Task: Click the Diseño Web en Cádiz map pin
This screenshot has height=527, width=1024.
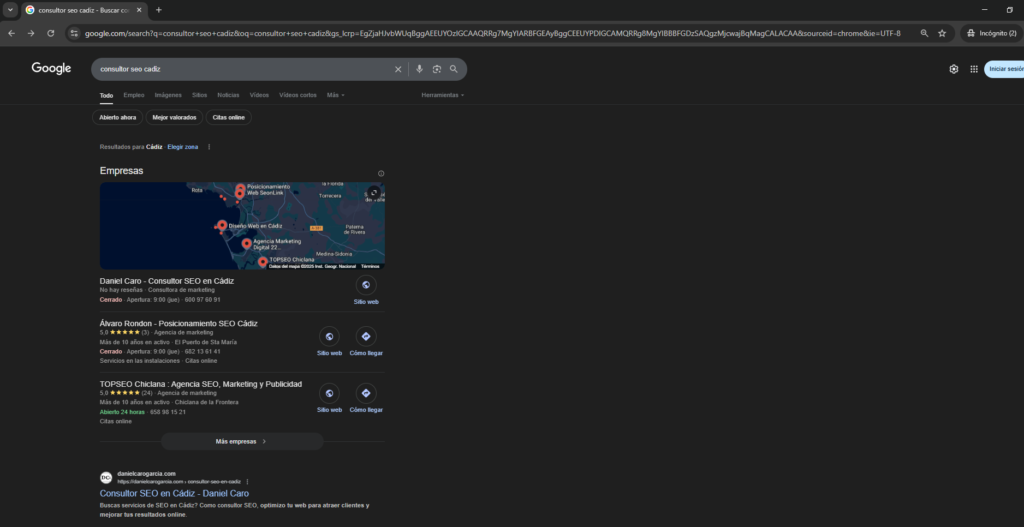Action: tap(222, 226)
